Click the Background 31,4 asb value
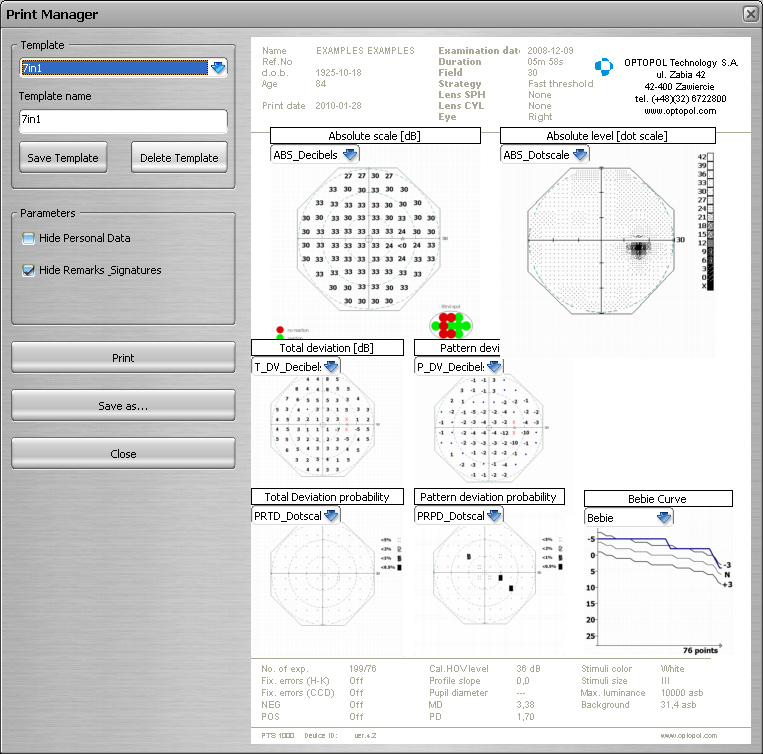The image size is (763, 754). click(678, 704)
